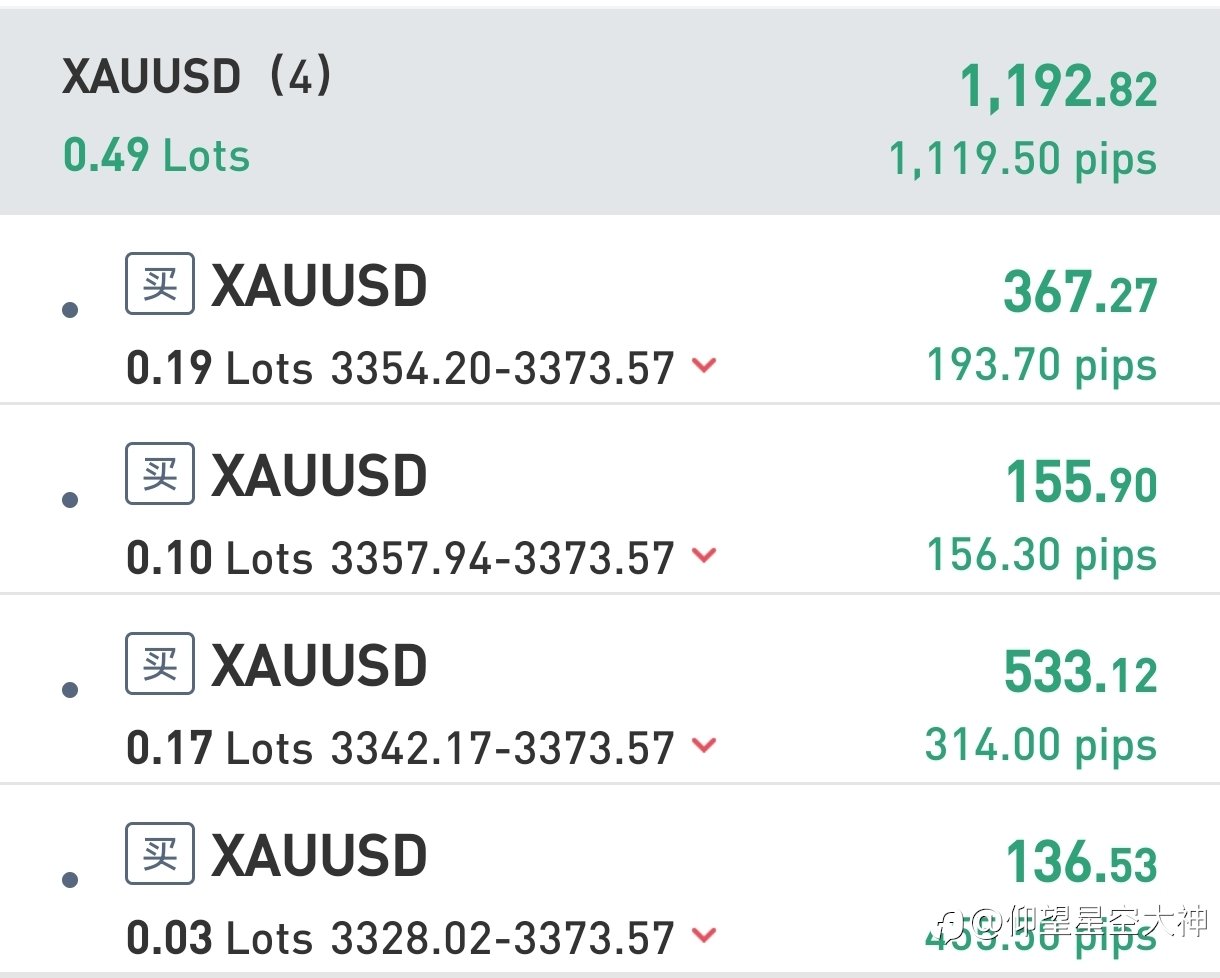
Task: Expand the red chevron after 3328.02-3373.57
Action: click(704, 935)
